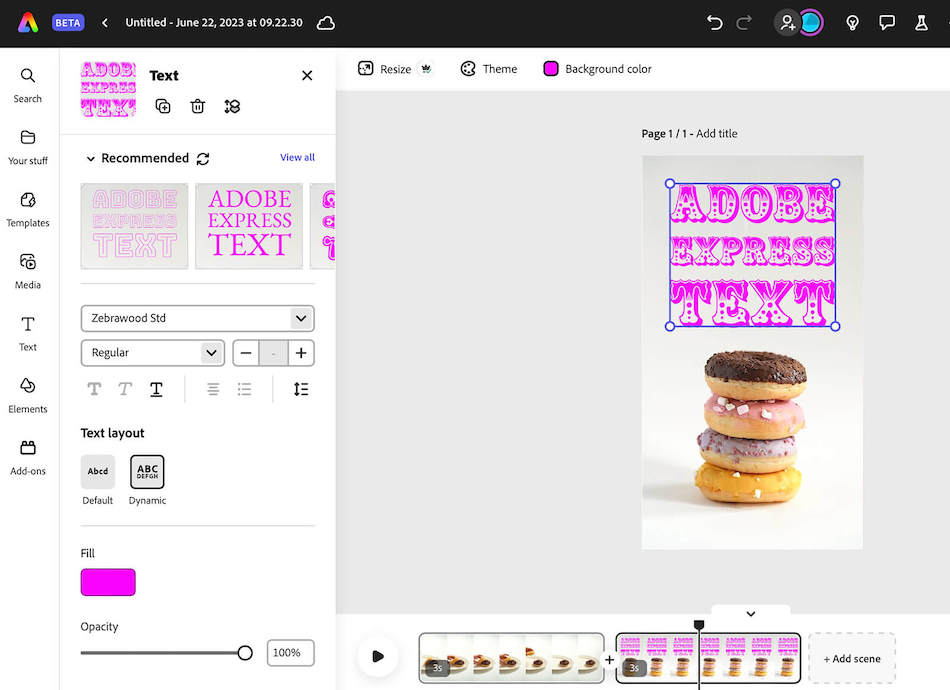Open the animate effect icon next to trash
Viewport: 950px width, 690px height.
(x=232, y=105)
